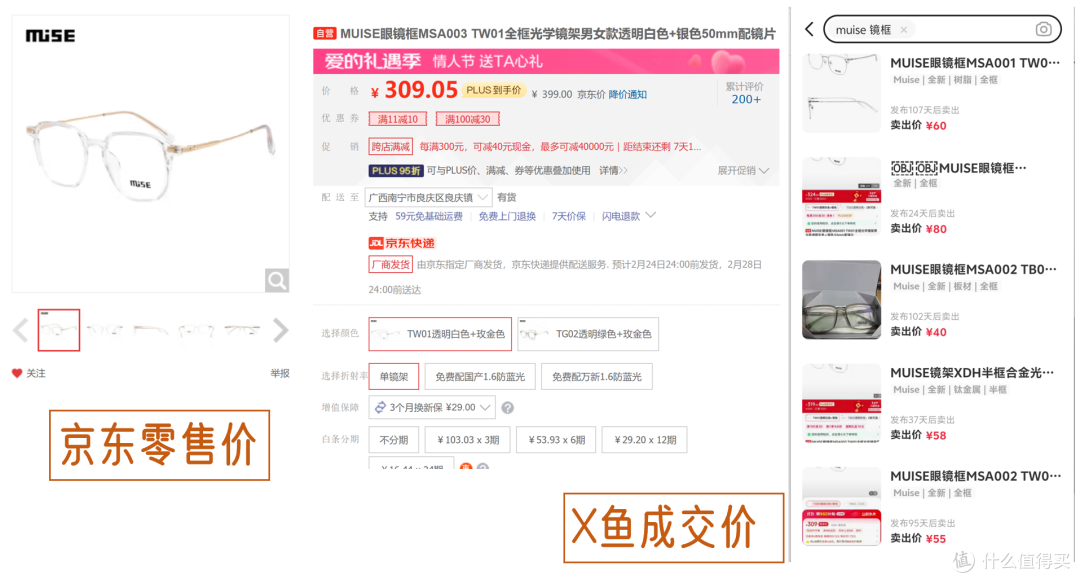The height and width of the screenshot is (583, 1080).
Task: Click the 自营 badge before product title
Action: tap(324, 33)
